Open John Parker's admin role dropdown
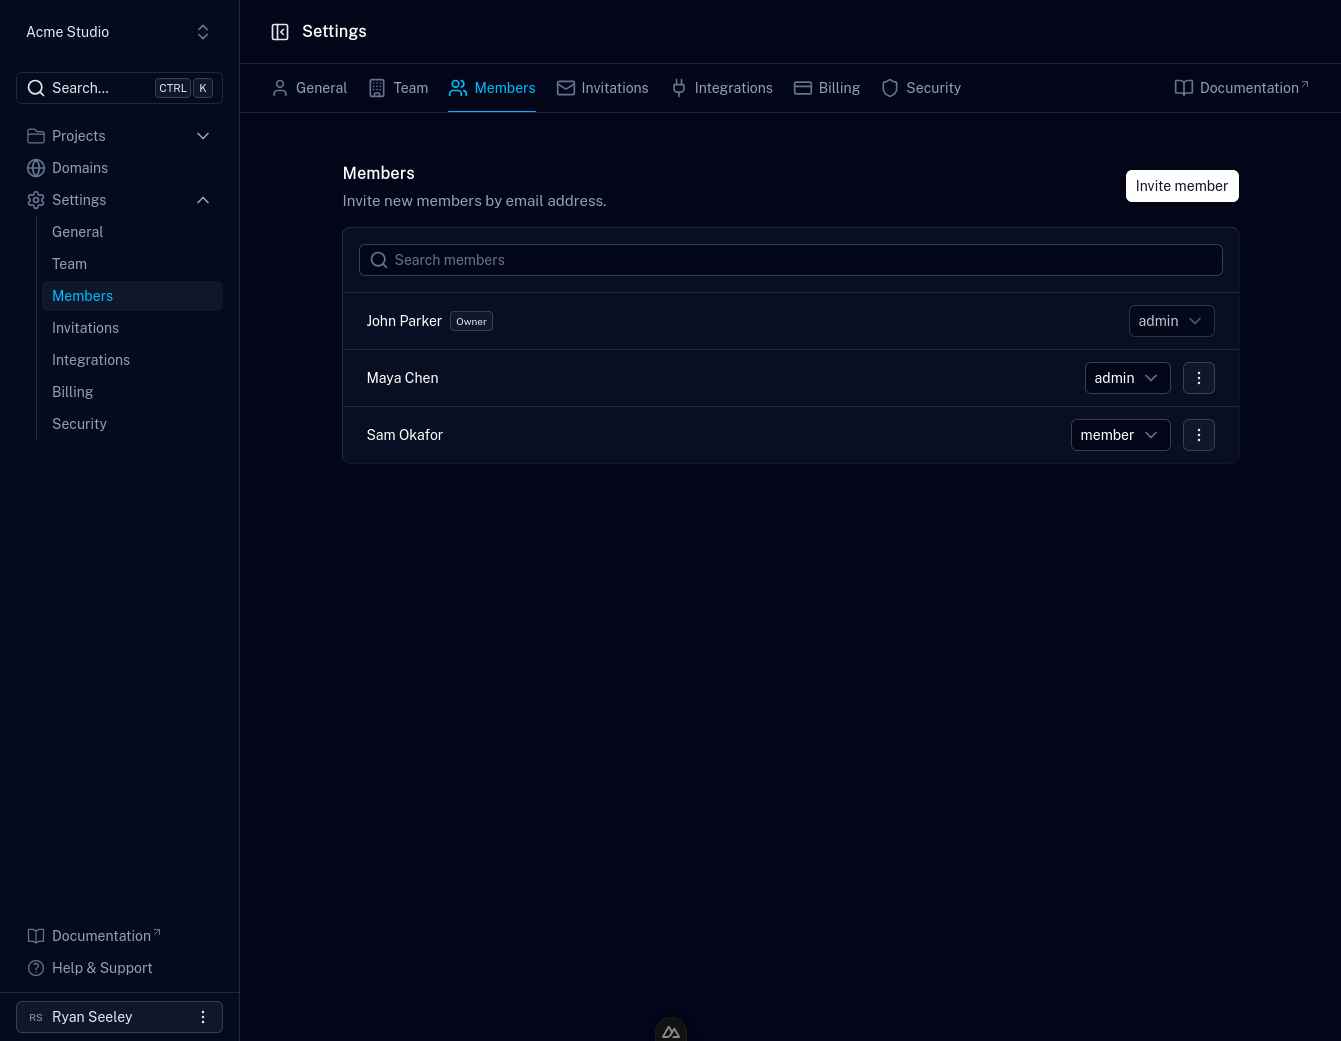This screenshot has width=1341, height=1041. pyautogui.click(x=1171, y=321)
